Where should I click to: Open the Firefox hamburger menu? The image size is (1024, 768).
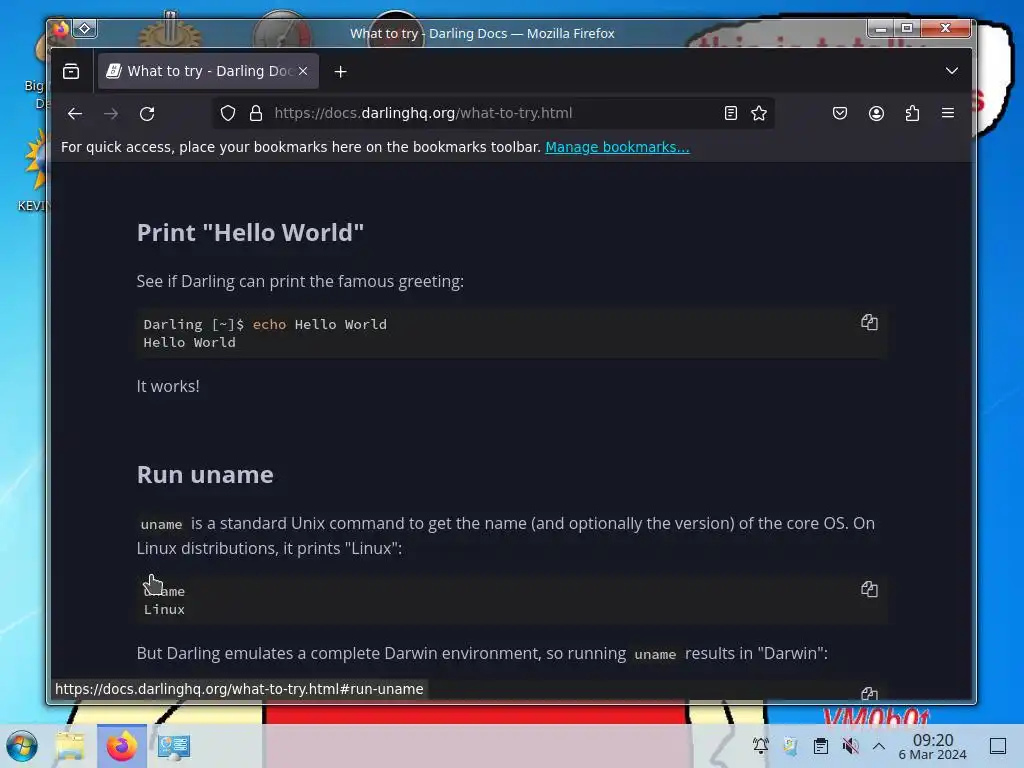pos(948,113)
